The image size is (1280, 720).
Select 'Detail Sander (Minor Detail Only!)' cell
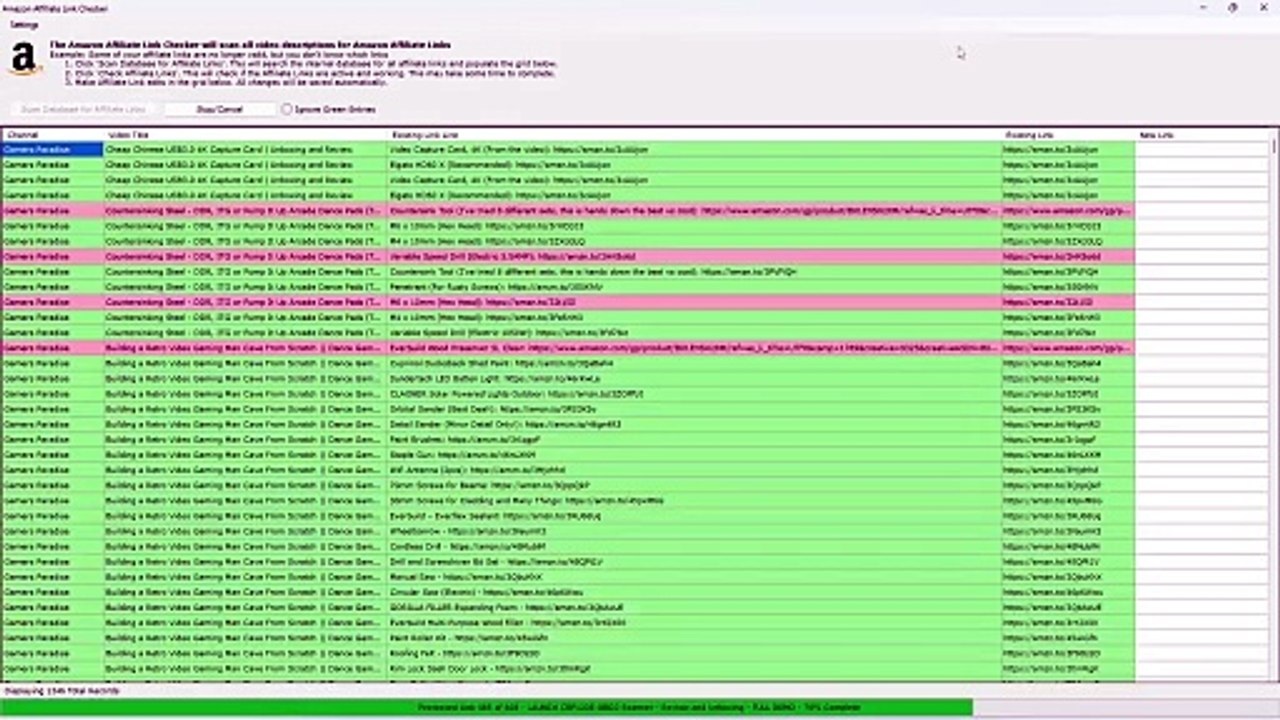[x=695, y=424]
